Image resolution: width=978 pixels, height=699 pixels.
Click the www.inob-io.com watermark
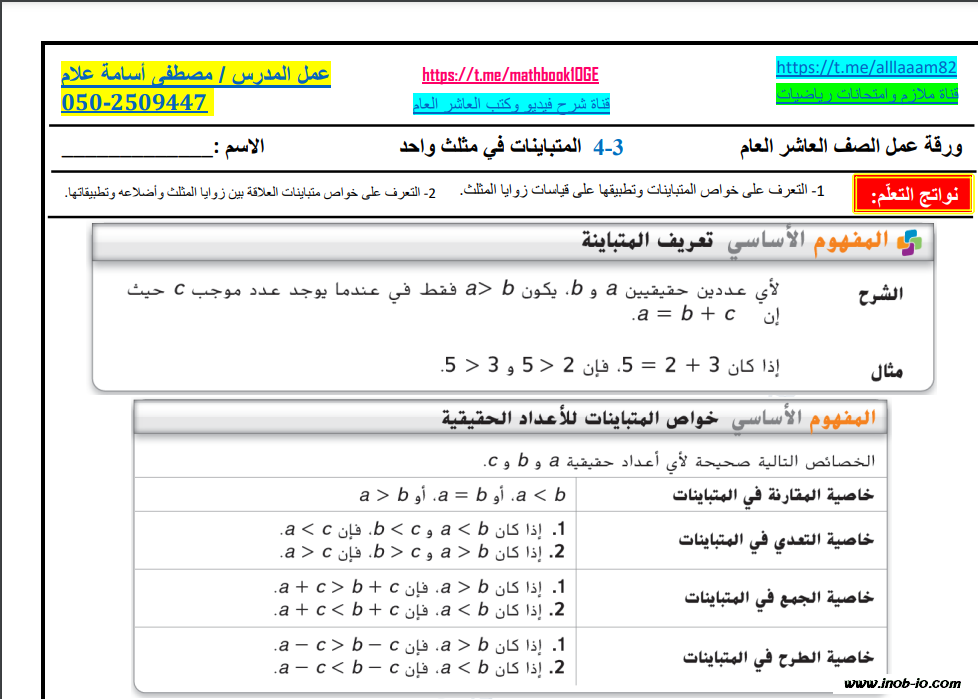903,685
